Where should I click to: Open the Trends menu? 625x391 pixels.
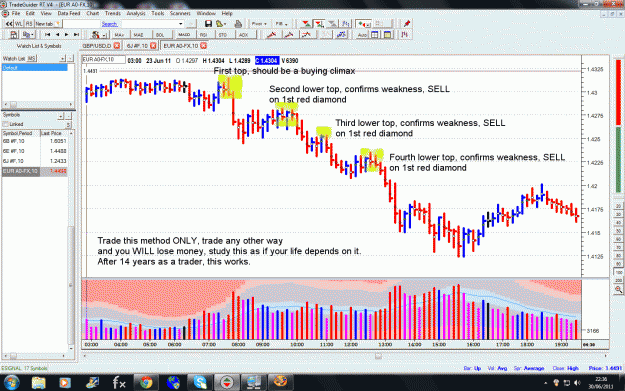pos(112,13)
